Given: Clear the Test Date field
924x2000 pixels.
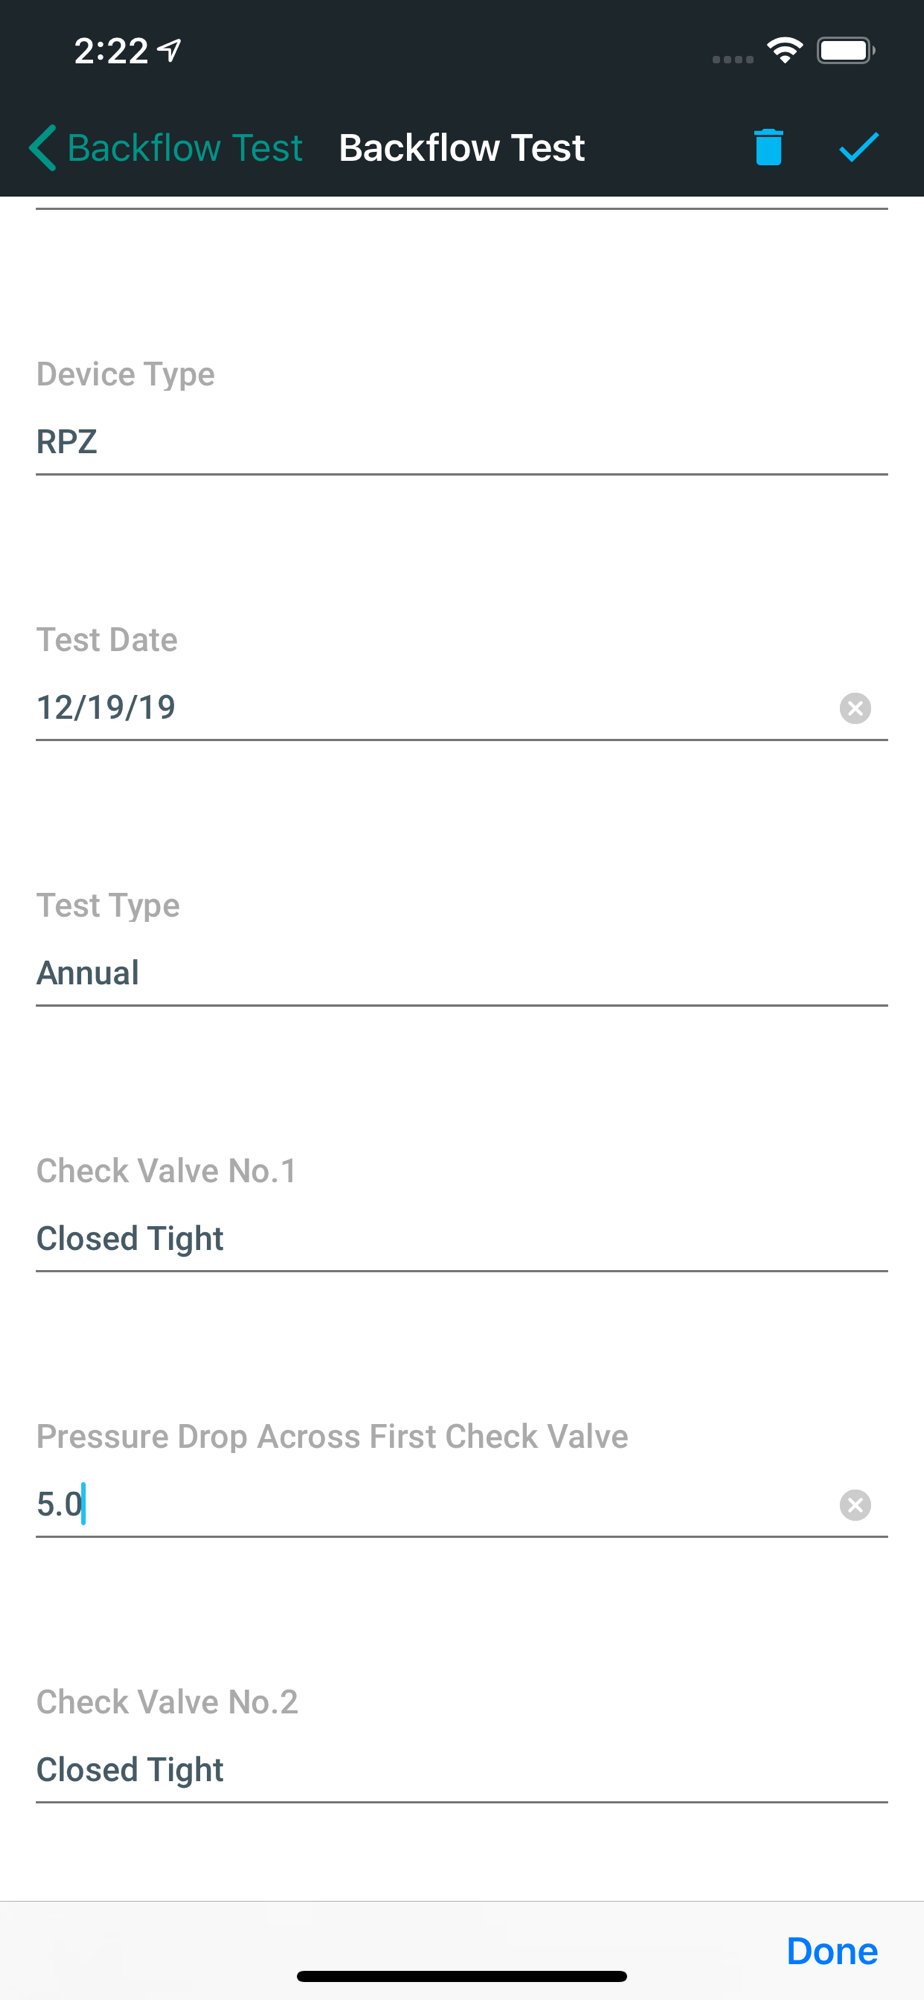Looking at the screenshot, I should [x=855, y=708].
